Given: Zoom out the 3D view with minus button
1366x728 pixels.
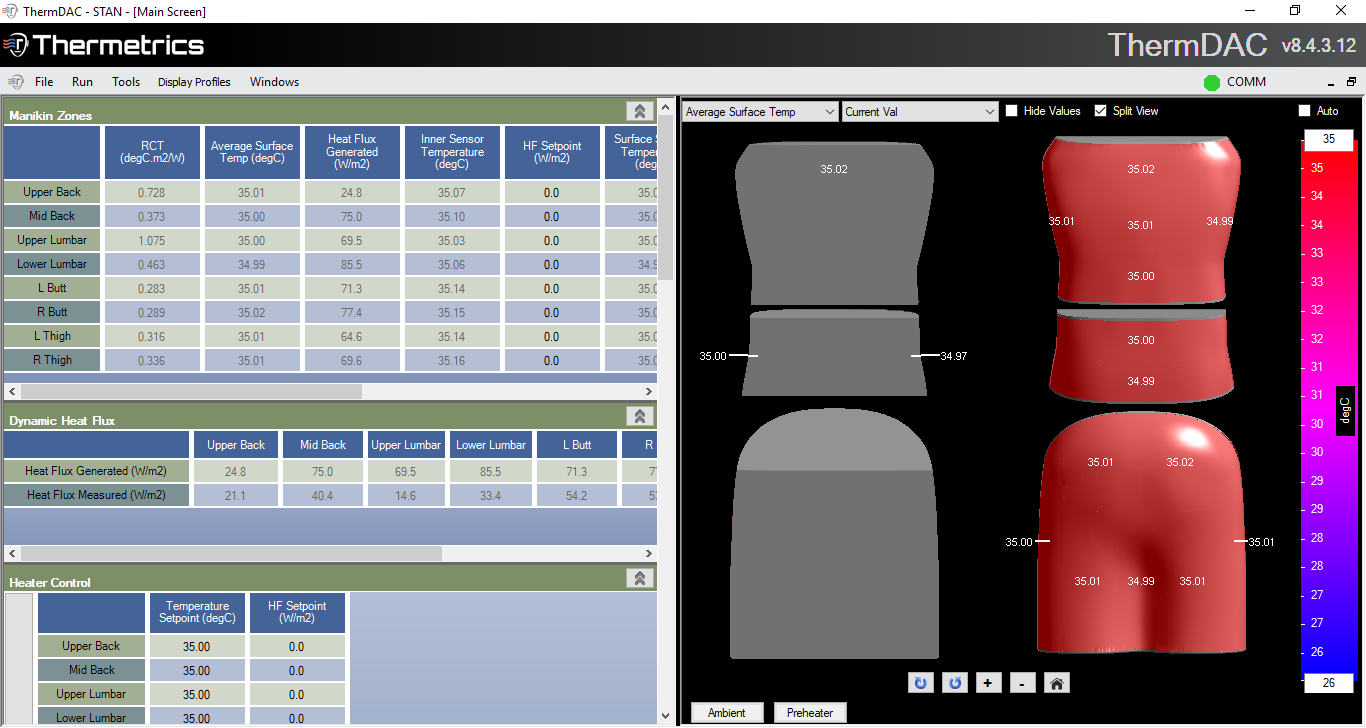Looking at the screenshot, I should click(x=1022, y=683).
